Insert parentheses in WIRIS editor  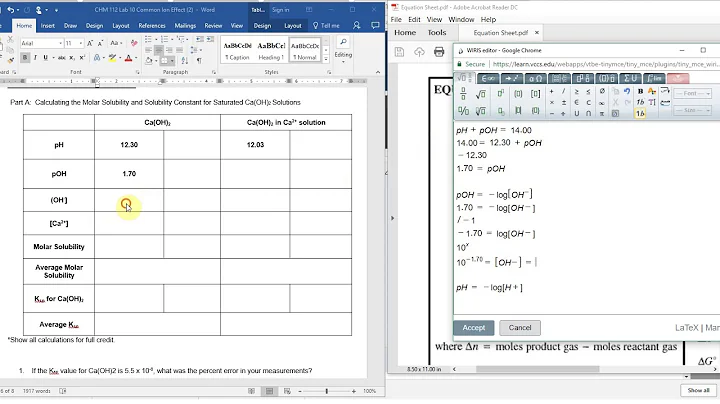pos(518,94)
